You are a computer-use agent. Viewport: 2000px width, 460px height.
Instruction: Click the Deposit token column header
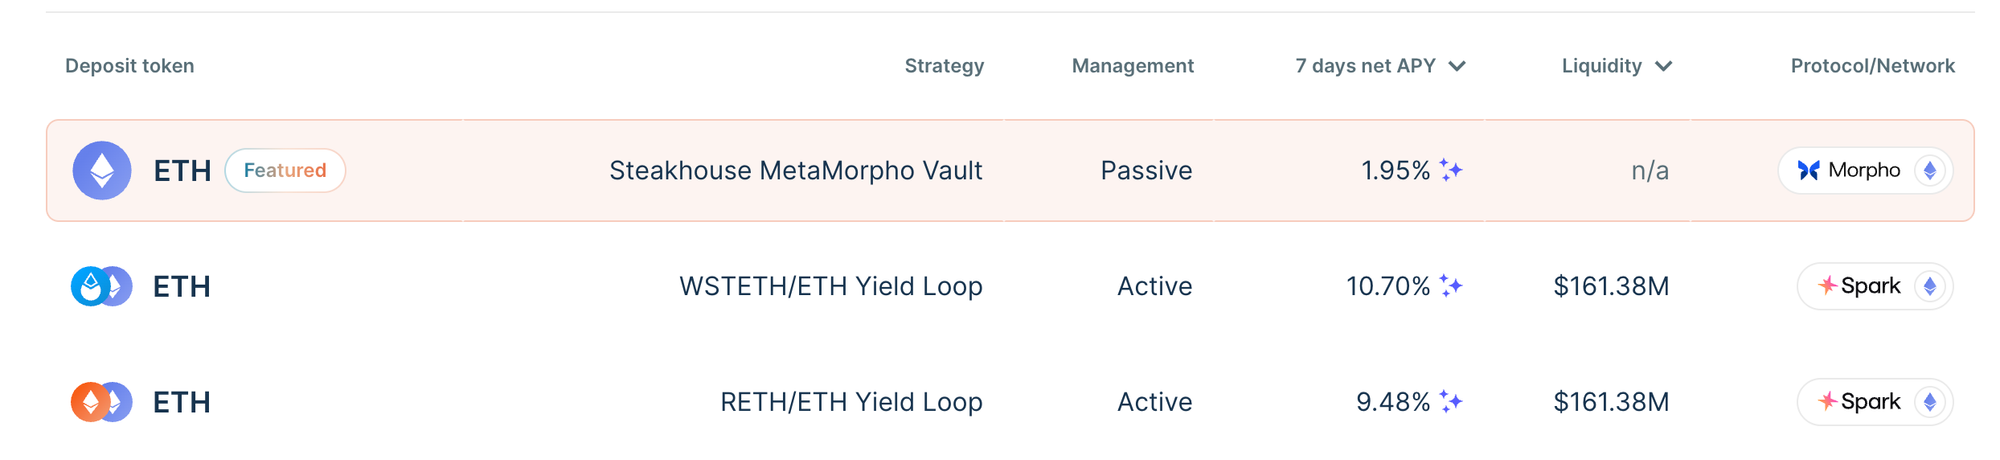(x=130, y=66)
